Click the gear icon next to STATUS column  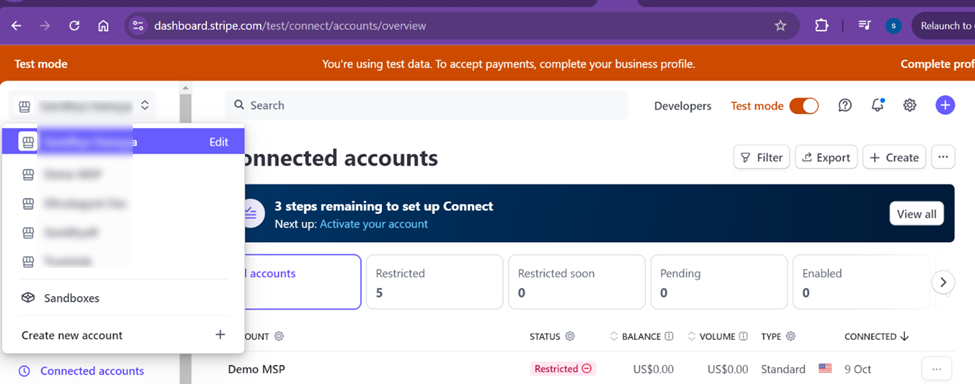570,336
